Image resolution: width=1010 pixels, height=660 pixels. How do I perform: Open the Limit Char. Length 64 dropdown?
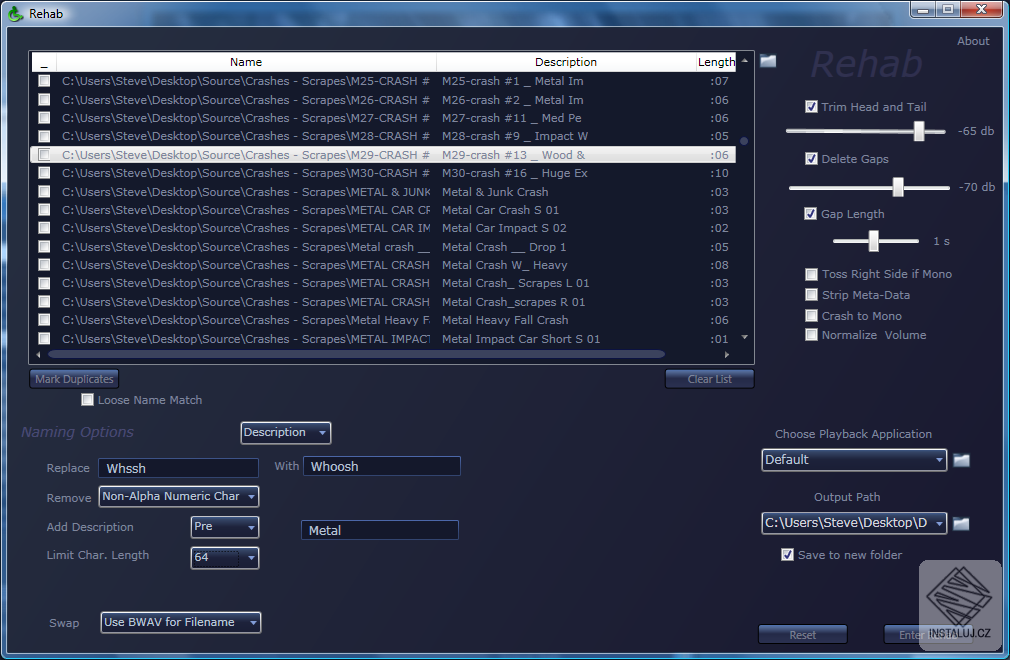225,558
